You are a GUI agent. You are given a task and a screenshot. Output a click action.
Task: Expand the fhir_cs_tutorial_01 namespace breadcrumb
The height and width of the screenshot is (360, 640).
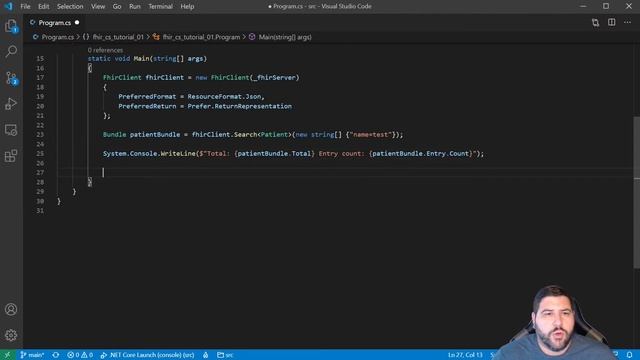click(118, 37)
